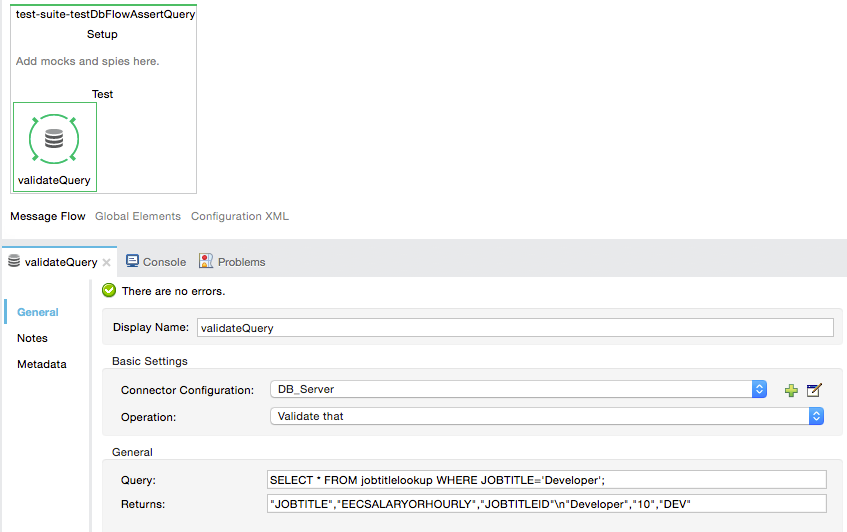The width and height of the screenshot is (847, 532).
Task: Select the validateQuery properties tab
Action: point(60,262)
